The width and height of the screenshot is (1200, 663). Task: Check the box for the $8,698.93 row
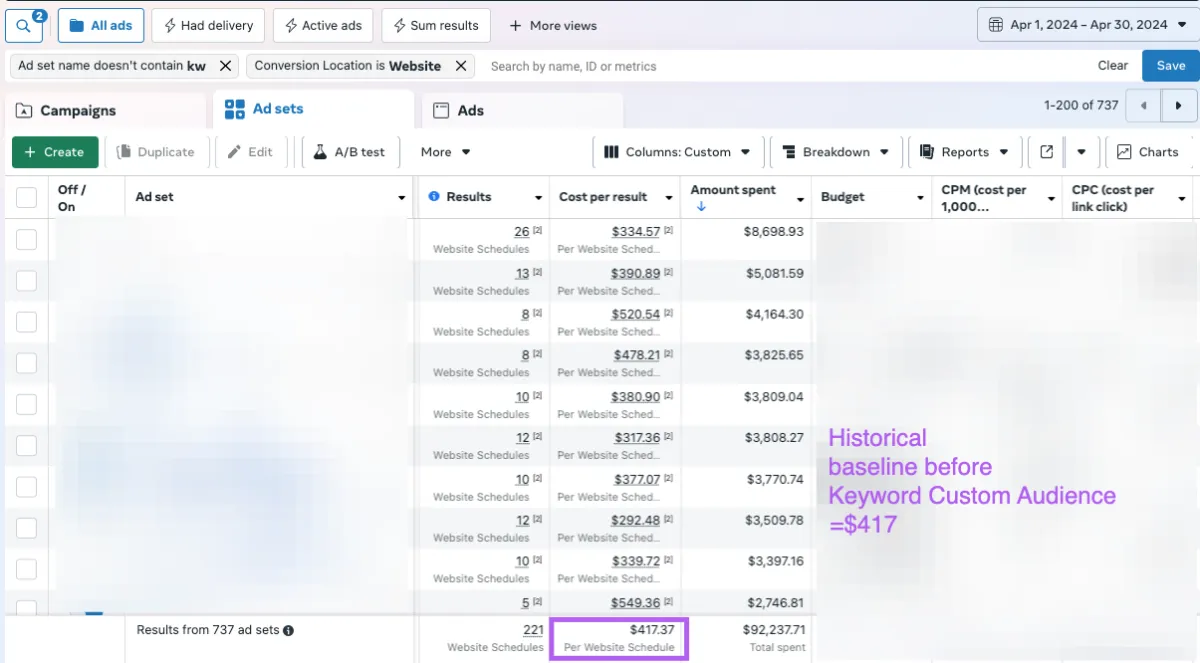(26, 239)
